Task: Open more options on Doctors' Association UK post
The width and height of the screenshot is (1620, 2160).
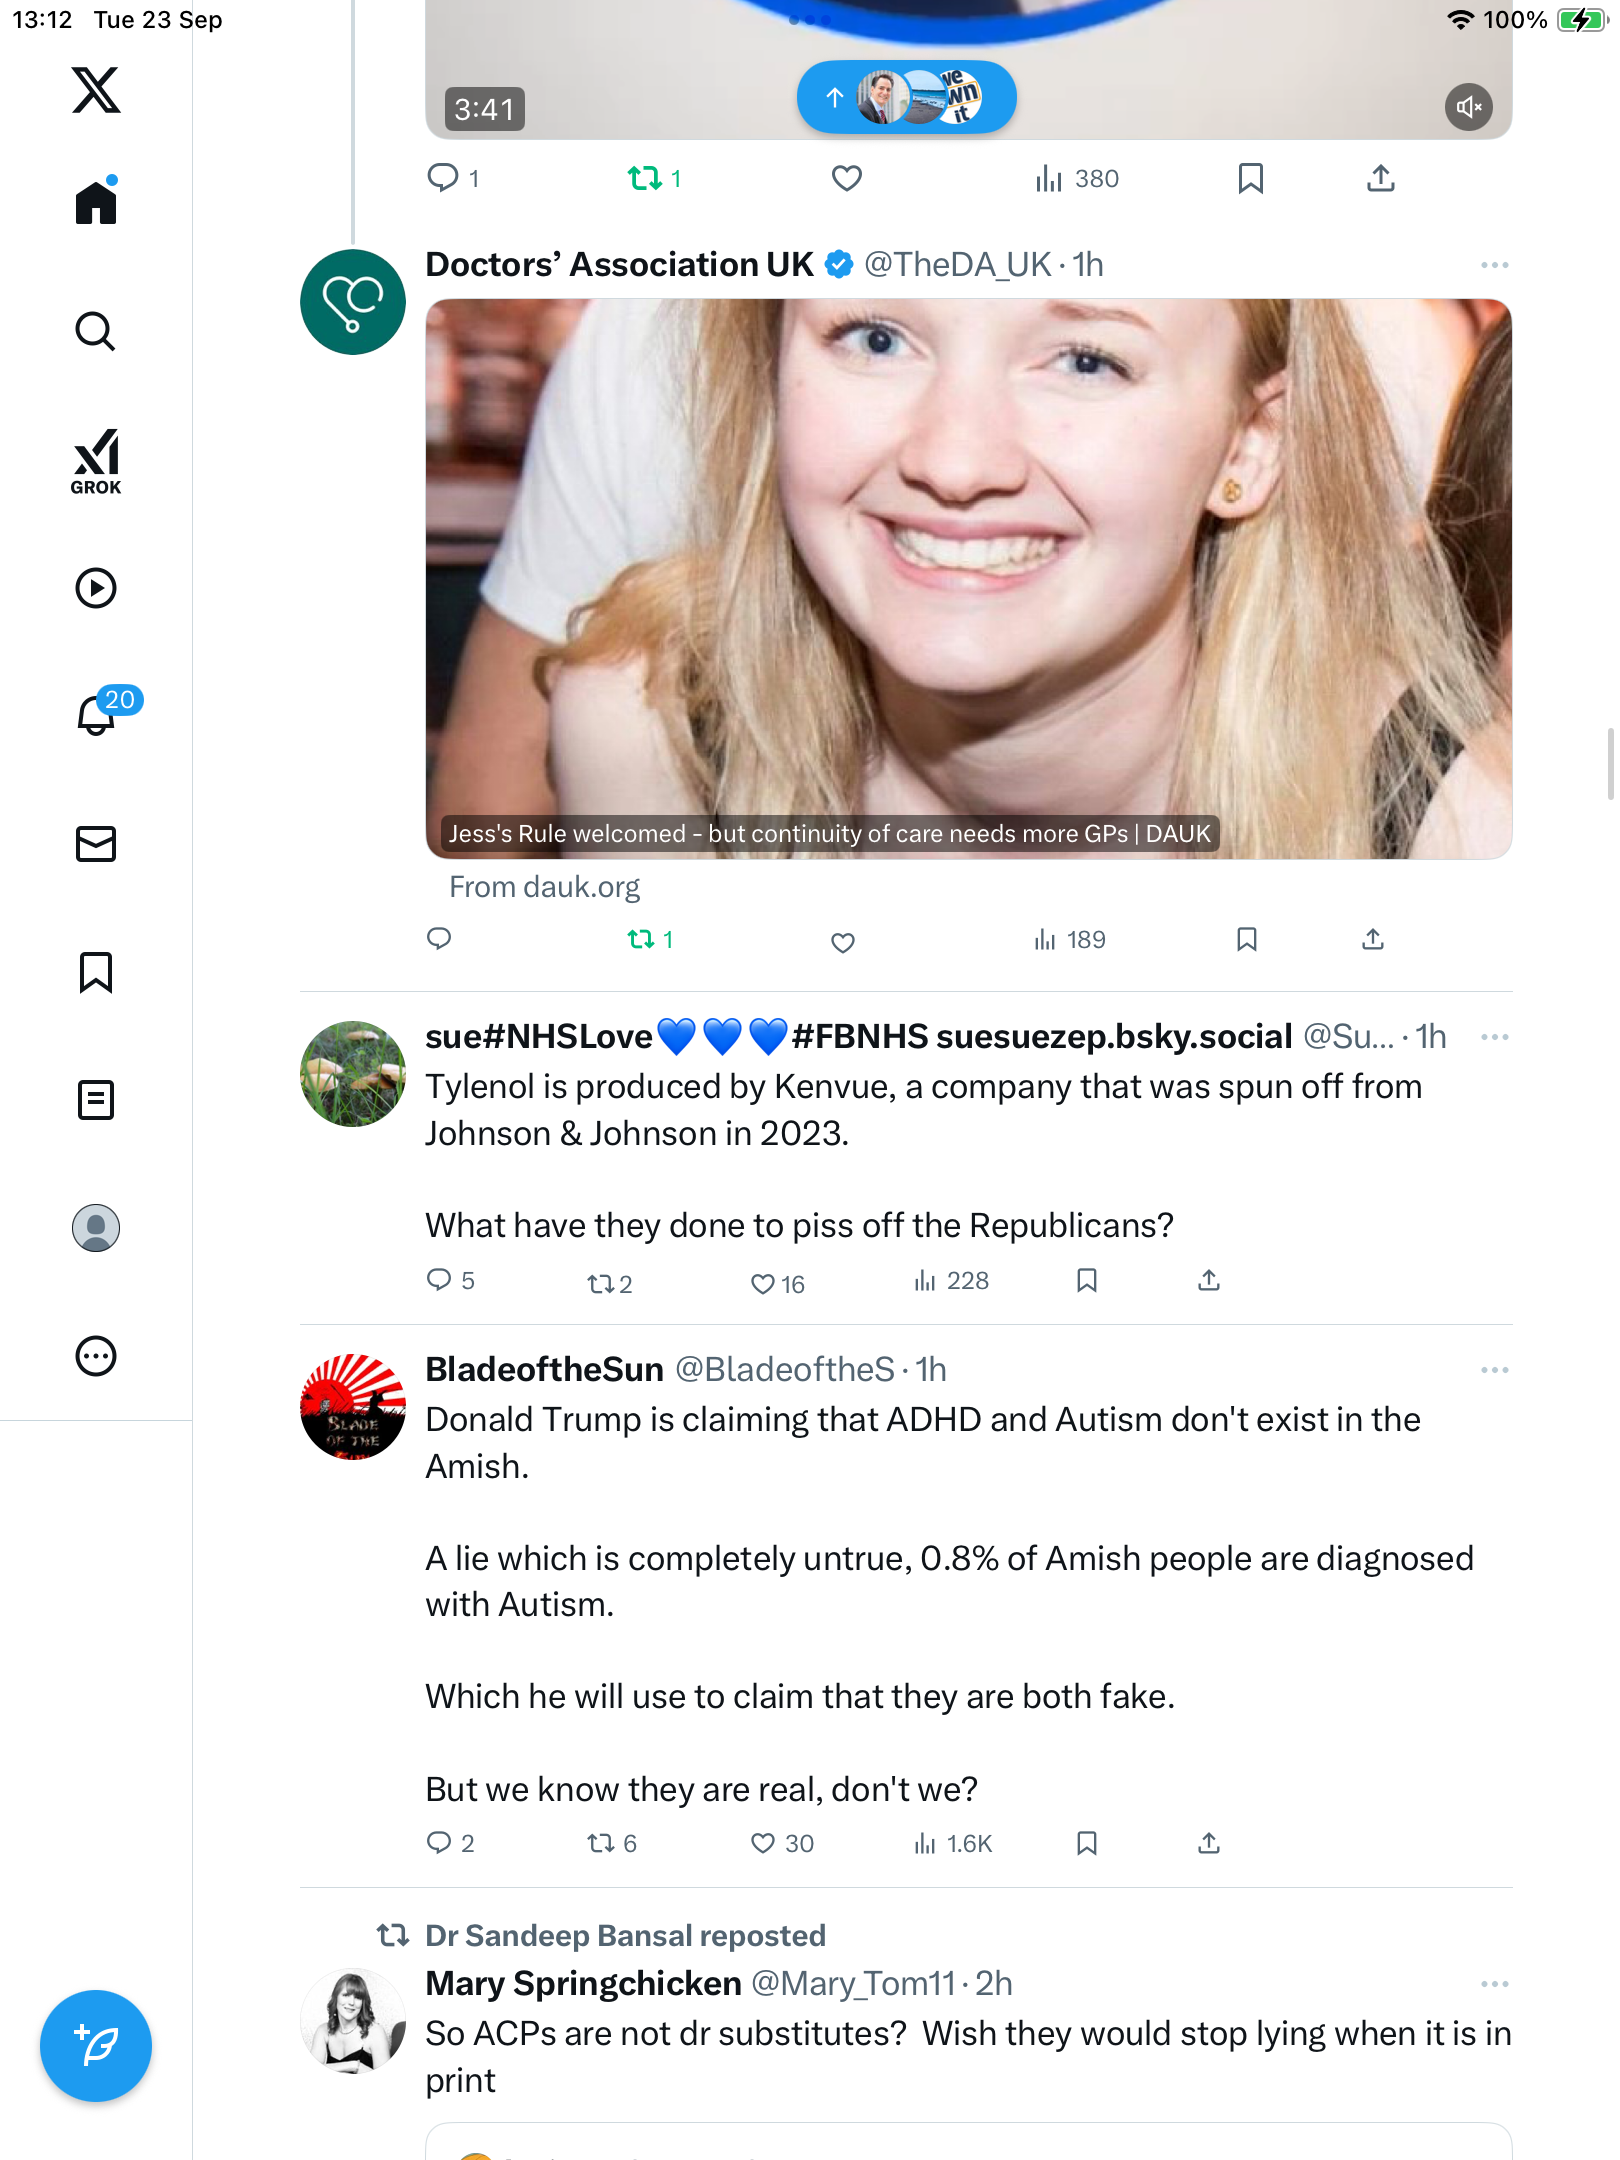Action: pos(1494,265)
